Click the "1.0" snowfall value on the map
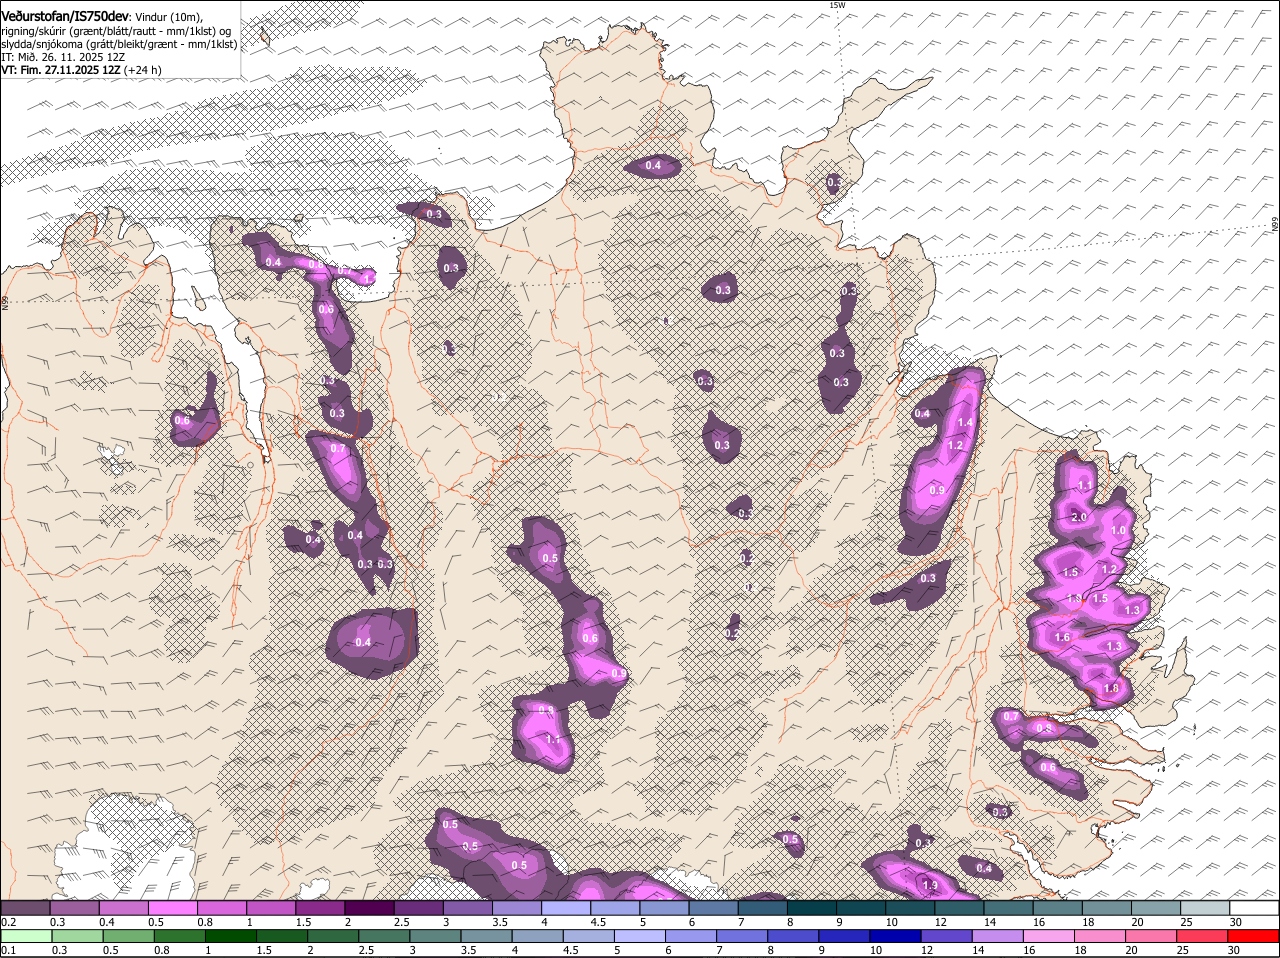Image resolution: width=1280 pixels, height=958 pixels. point(1119,531)
